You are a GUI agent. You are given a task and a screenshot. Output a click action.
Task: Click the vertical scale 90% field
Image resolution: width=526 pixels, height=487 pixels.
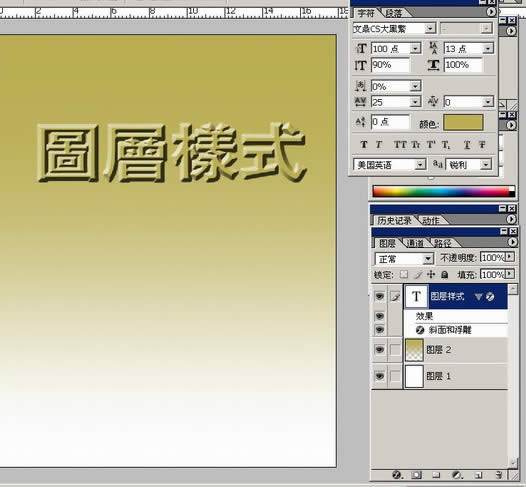(390, 65)
